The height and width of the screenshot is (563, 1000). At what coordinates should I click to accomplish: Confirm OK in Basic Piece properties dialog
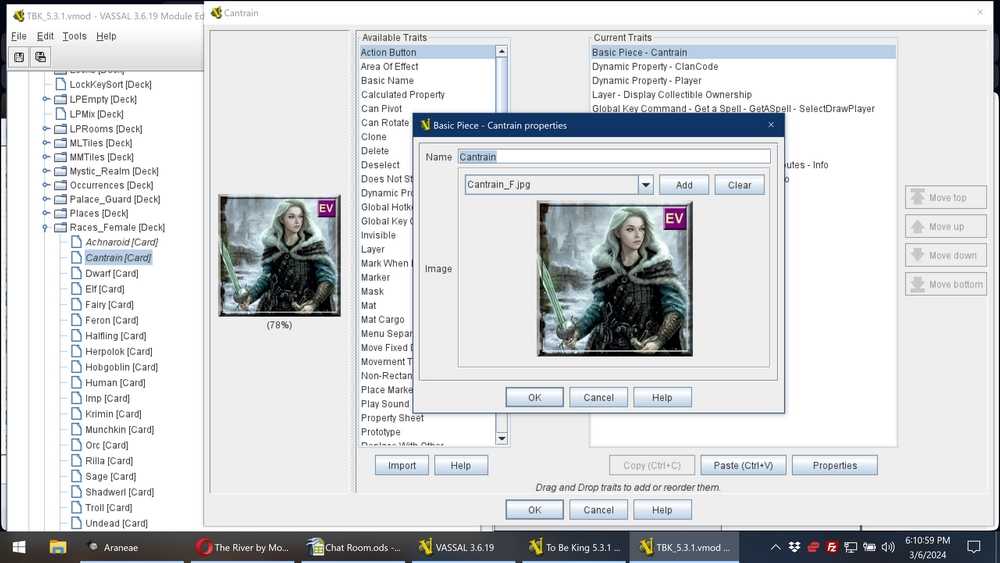tap(534, 397)
